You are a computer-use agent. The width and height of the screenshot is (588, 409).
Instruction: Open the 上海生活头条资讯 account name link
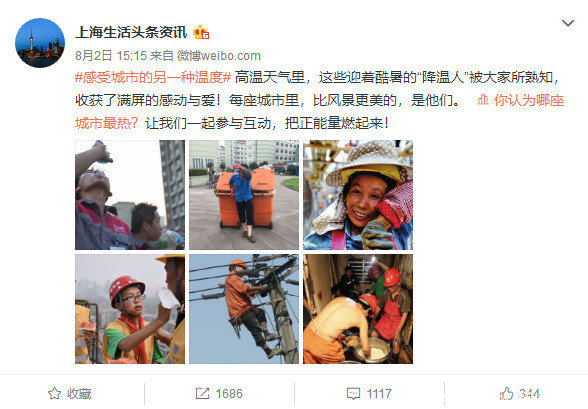click(131, 33)
